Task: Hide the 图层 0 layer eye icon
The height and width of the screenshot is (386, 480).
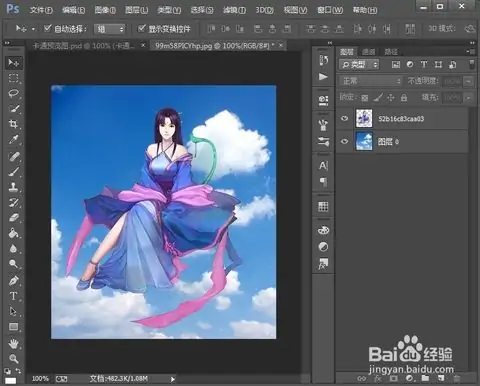Action: (x=345, y=141)
